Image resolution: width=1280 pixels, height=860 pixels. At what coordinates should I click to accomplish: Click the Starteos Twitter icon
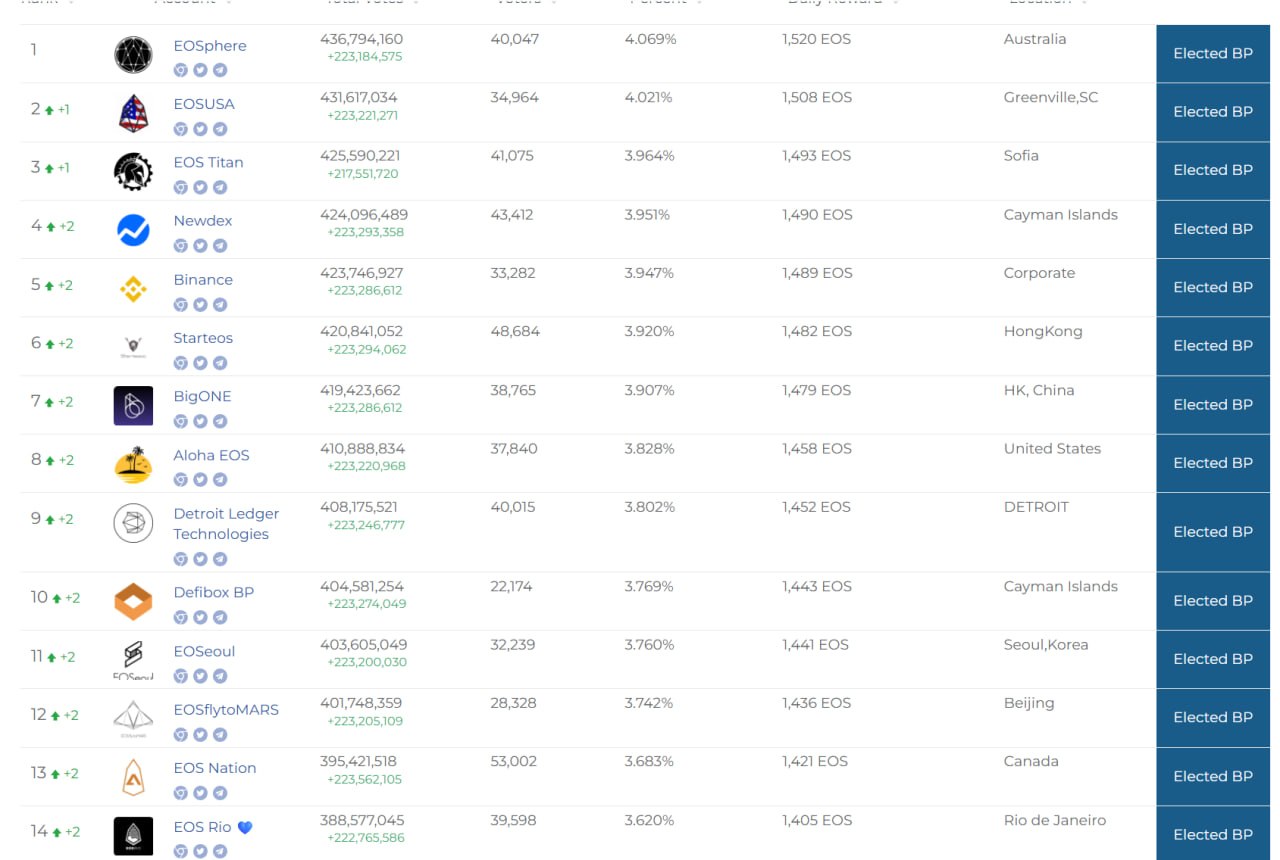pos(200,362)
